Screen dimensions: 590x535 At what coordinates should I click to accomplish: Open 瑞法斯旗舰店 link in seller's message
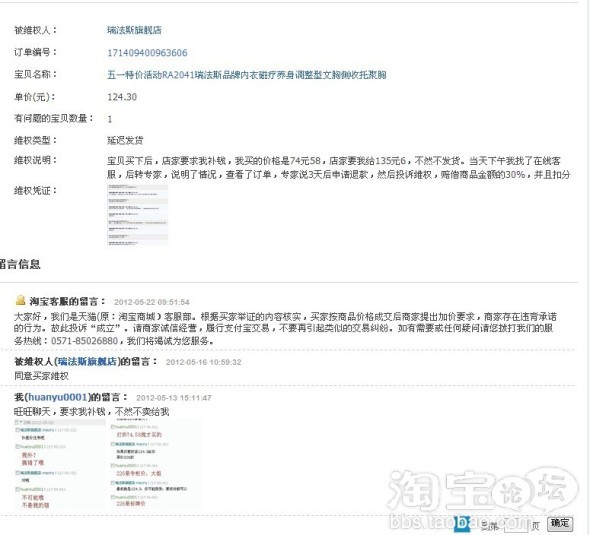(87, 362)
